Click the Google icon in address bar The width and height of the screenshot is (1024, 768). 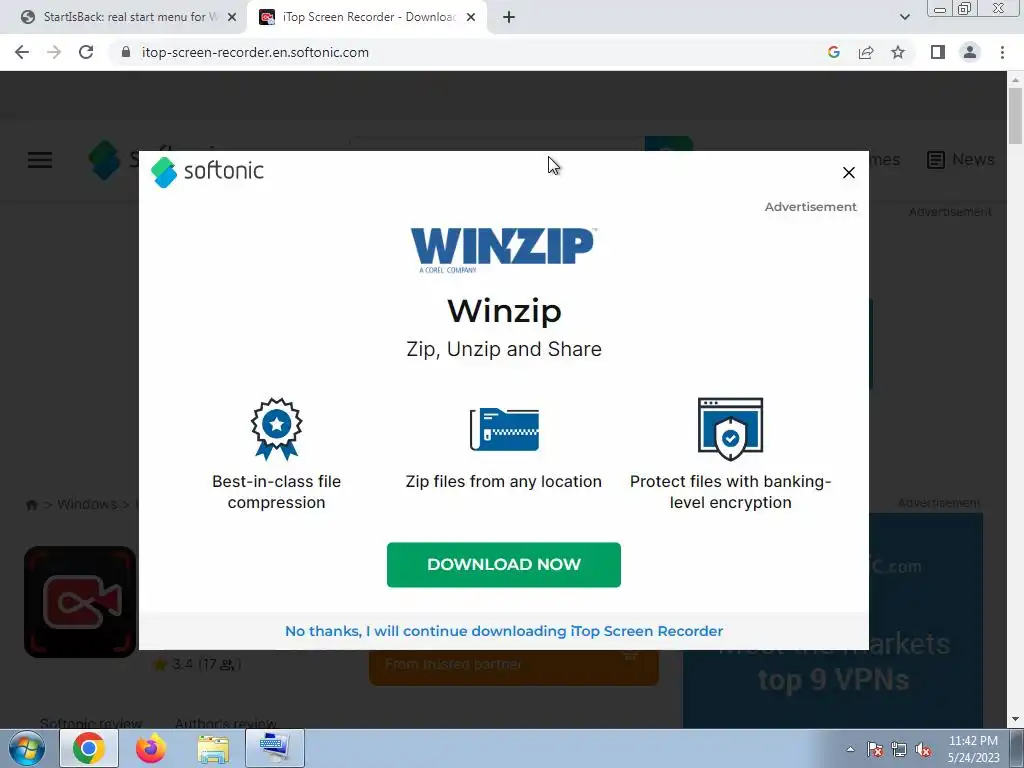833,52
